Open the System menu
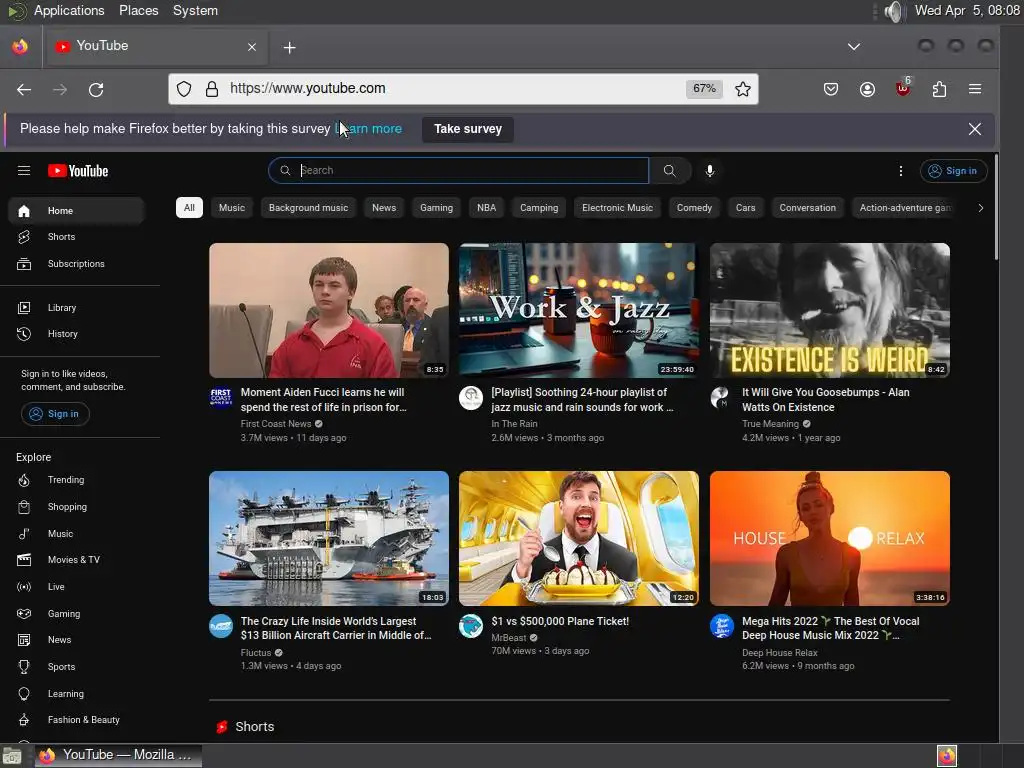The image size is (1024, 768). coord(195,10)
